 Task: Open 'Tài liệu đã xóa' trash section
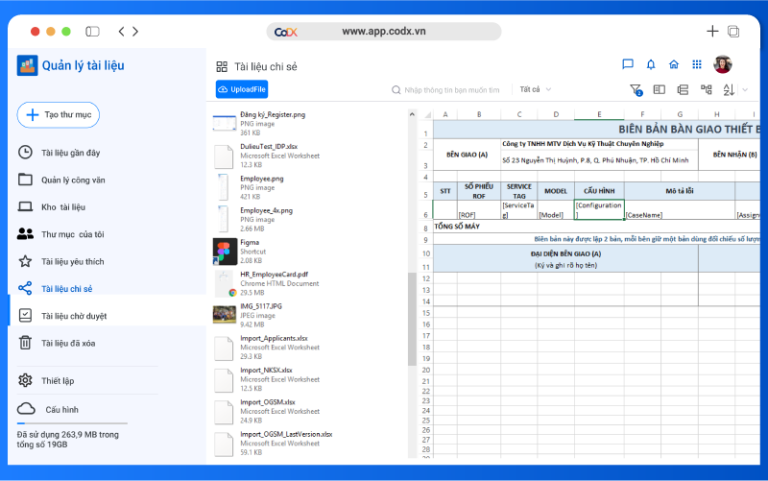[x=68, y=343]
